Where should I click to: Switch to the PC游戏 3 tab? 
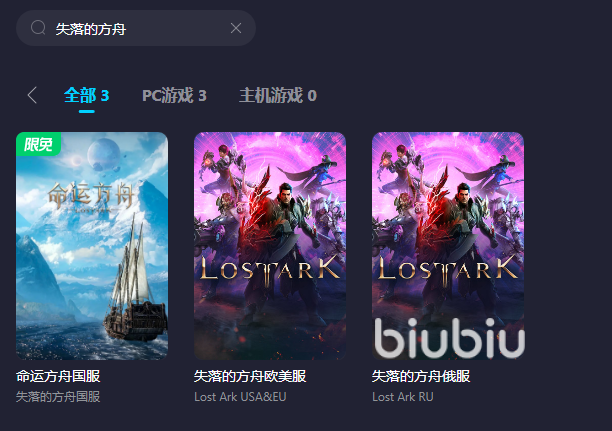(x=174, y=96)
